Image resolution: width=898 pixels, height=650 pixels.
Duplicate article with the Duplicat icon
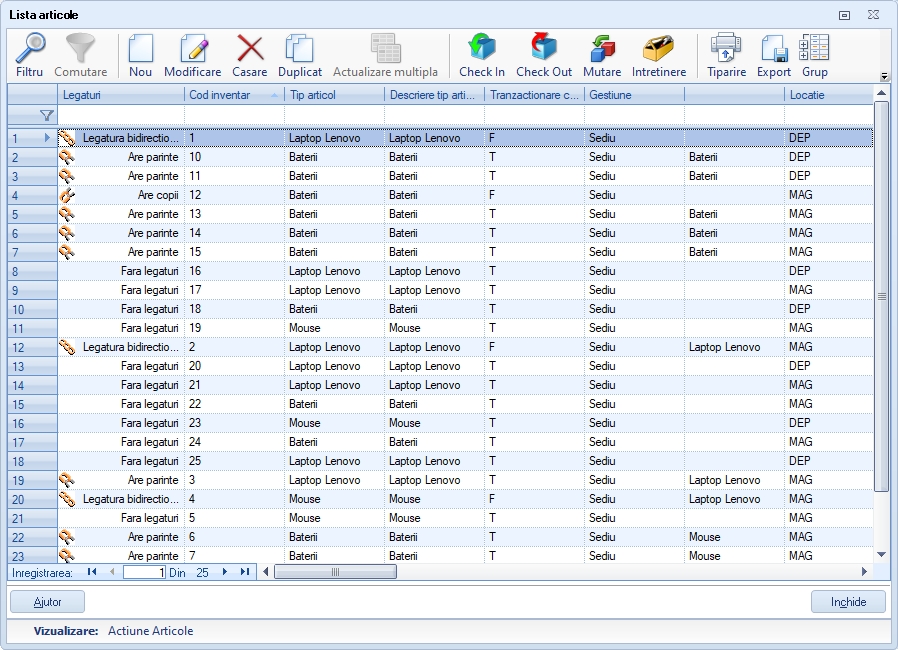point(299,54)
